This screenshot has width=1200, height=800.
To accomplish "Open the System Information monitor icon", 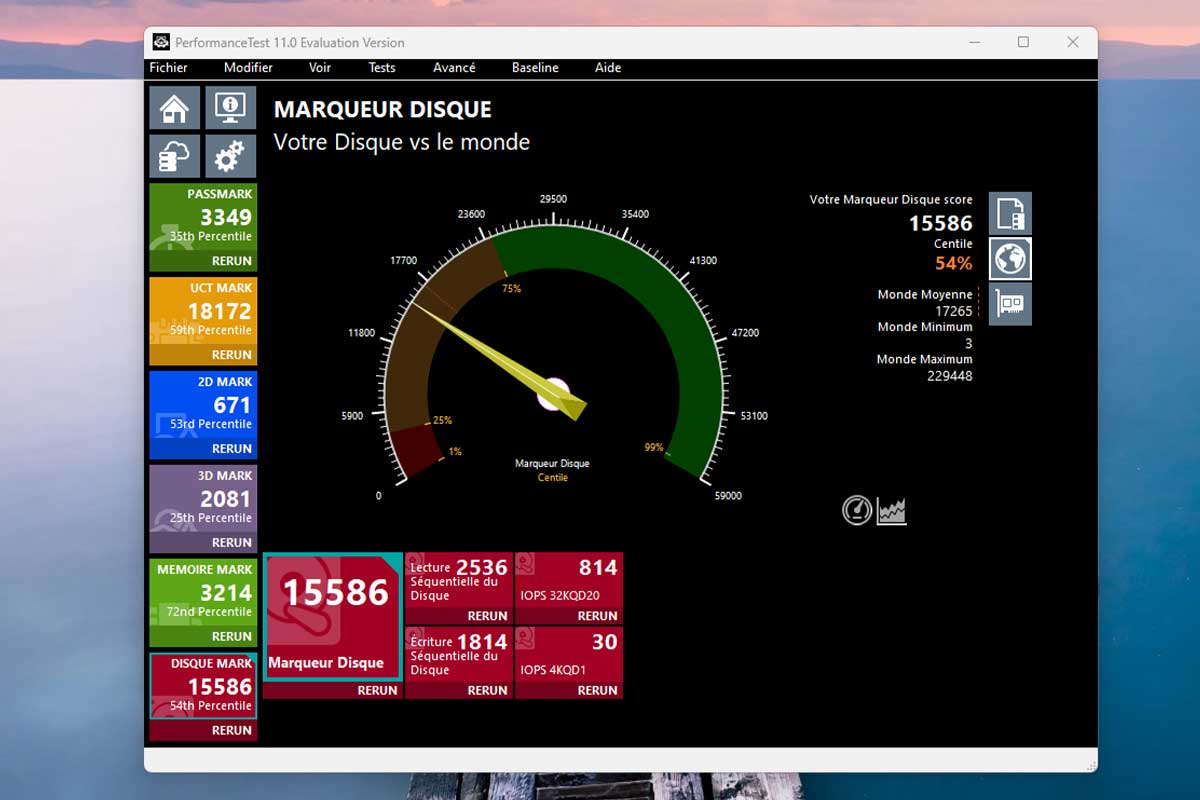I will point(231,108).
